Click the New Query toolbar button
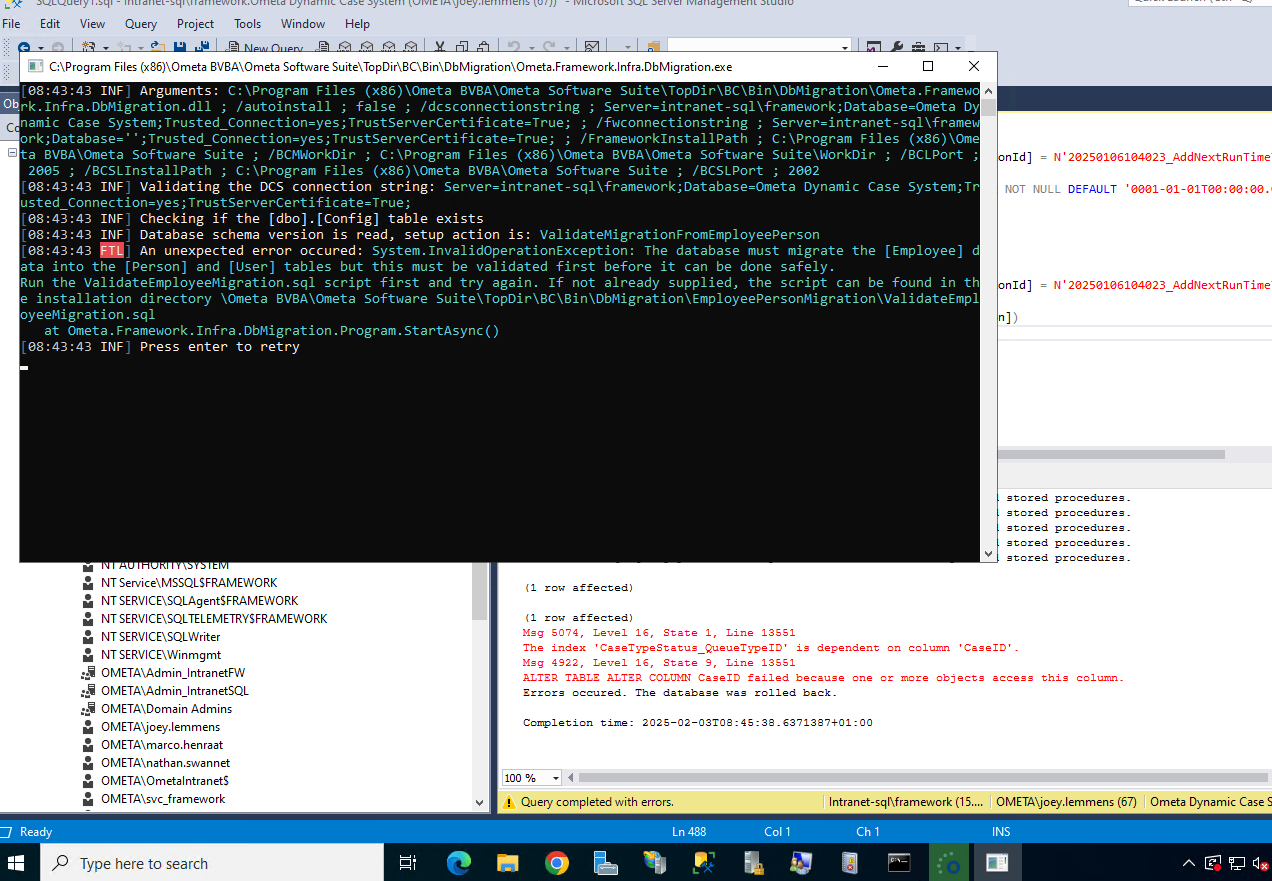The width and height of the screenshot is (1272, 881). [x=265, y=47]
